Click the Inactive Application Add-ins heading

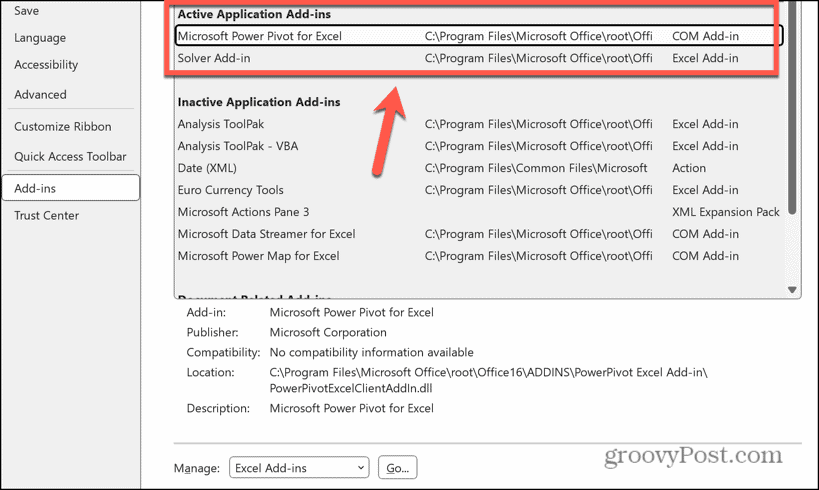(259, 102)
